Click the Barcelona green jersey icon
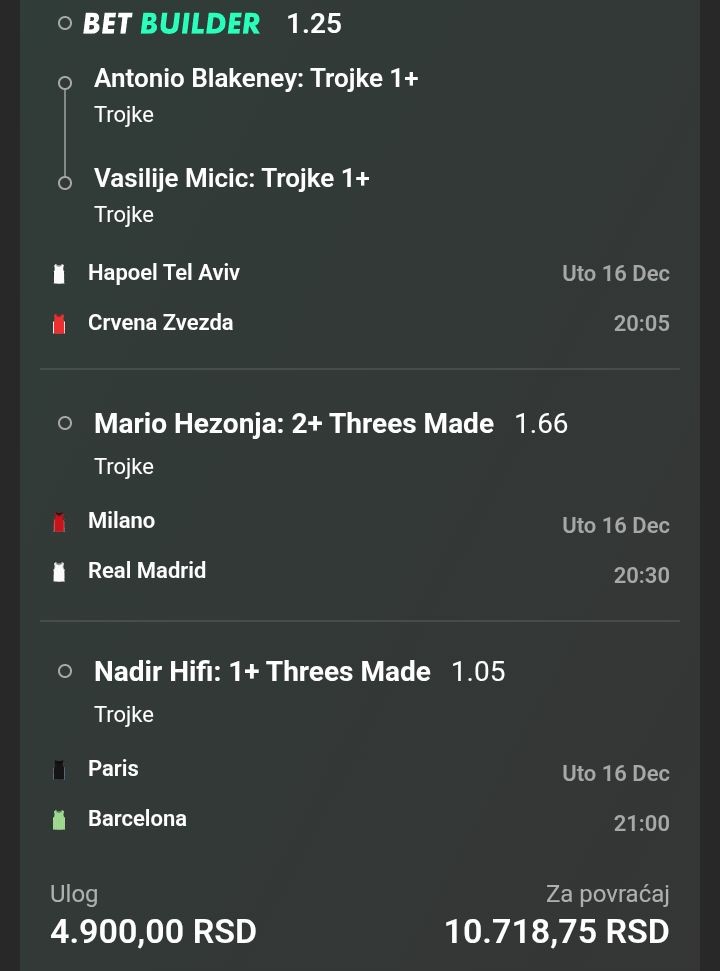720x971 pixels. pyautogui.click(x=59, y=819)
